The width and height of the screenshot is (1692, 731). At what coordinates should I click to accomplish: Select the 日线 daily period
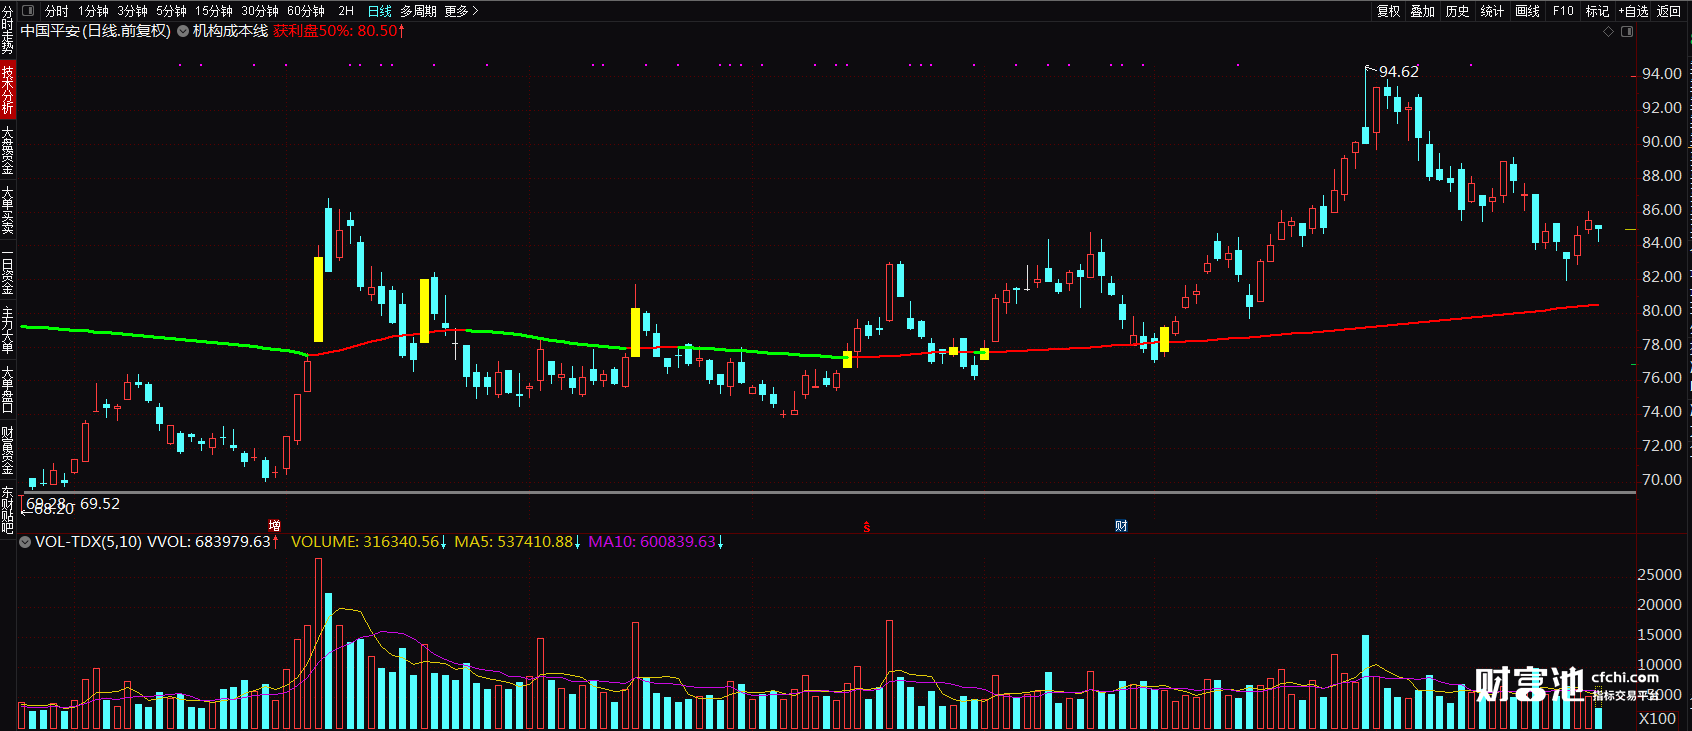tap(380, 11)
